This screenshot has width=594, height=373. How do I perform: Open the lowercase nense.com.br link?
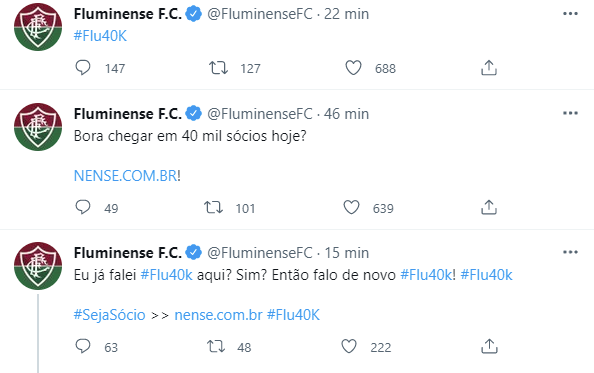[x=218, y=315]
